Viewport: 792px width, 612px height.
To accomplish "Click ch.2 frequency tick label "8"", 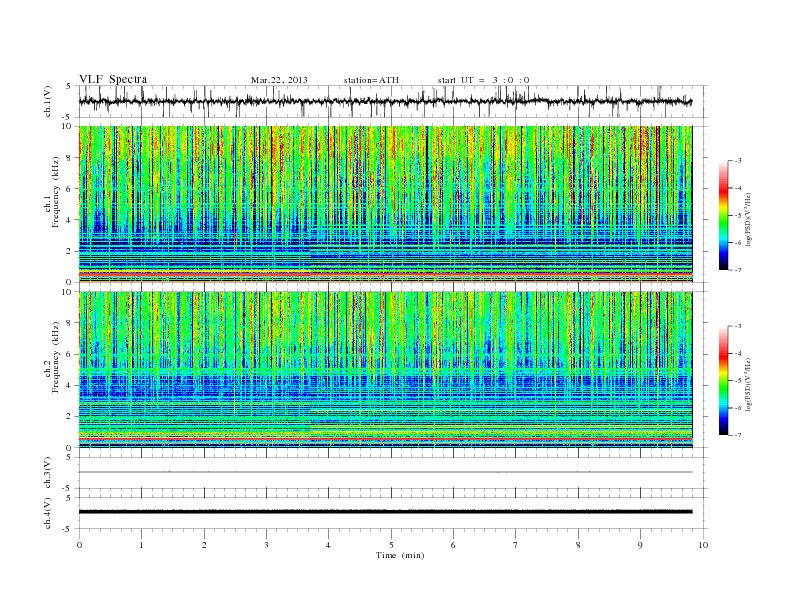I will click(70, 323).
